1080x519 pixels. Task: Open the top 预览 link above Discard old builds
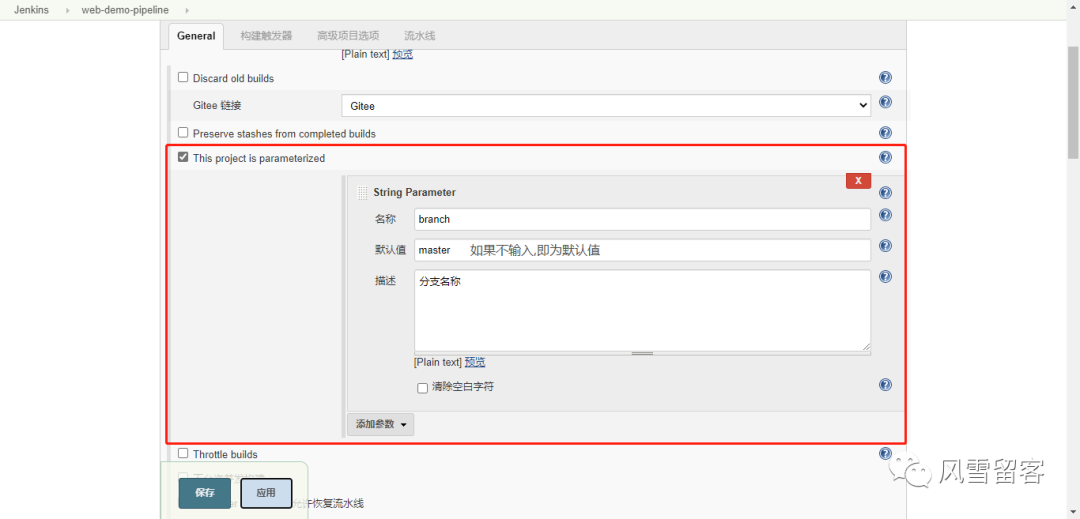[x=403, y=54]
